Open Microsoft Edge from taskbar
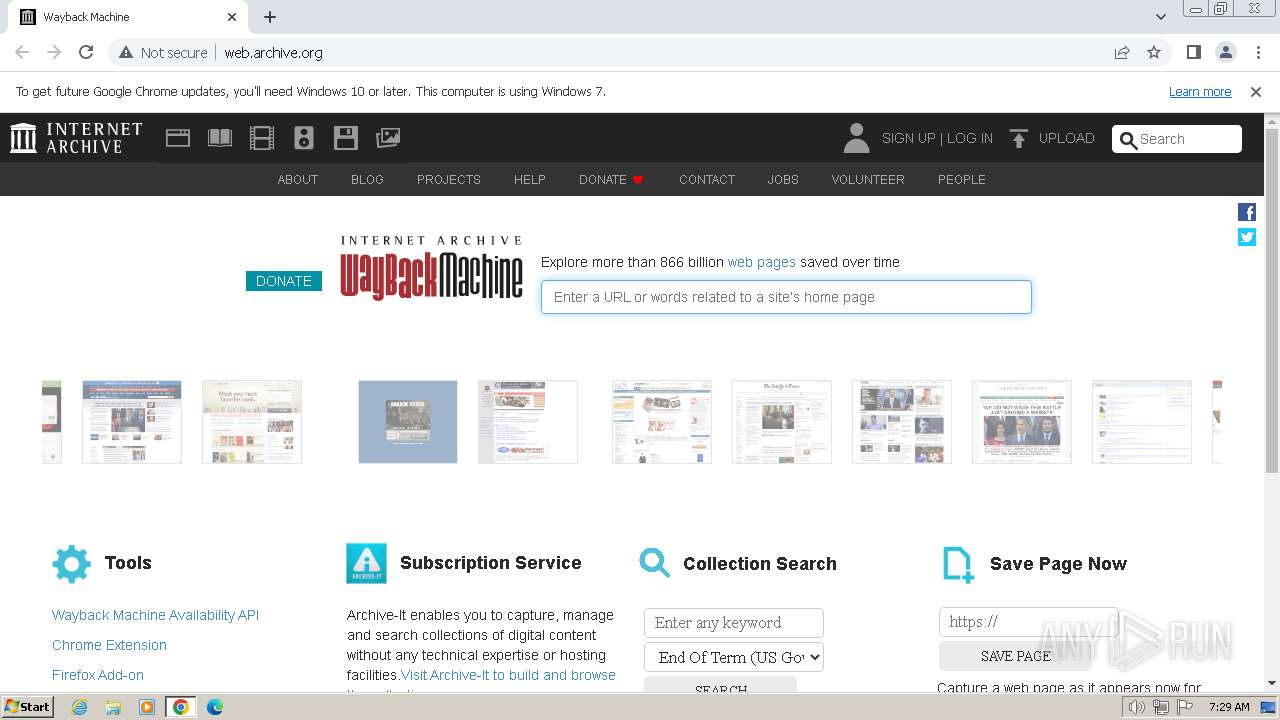1280x720 pixels. click(x=214, y=707)
